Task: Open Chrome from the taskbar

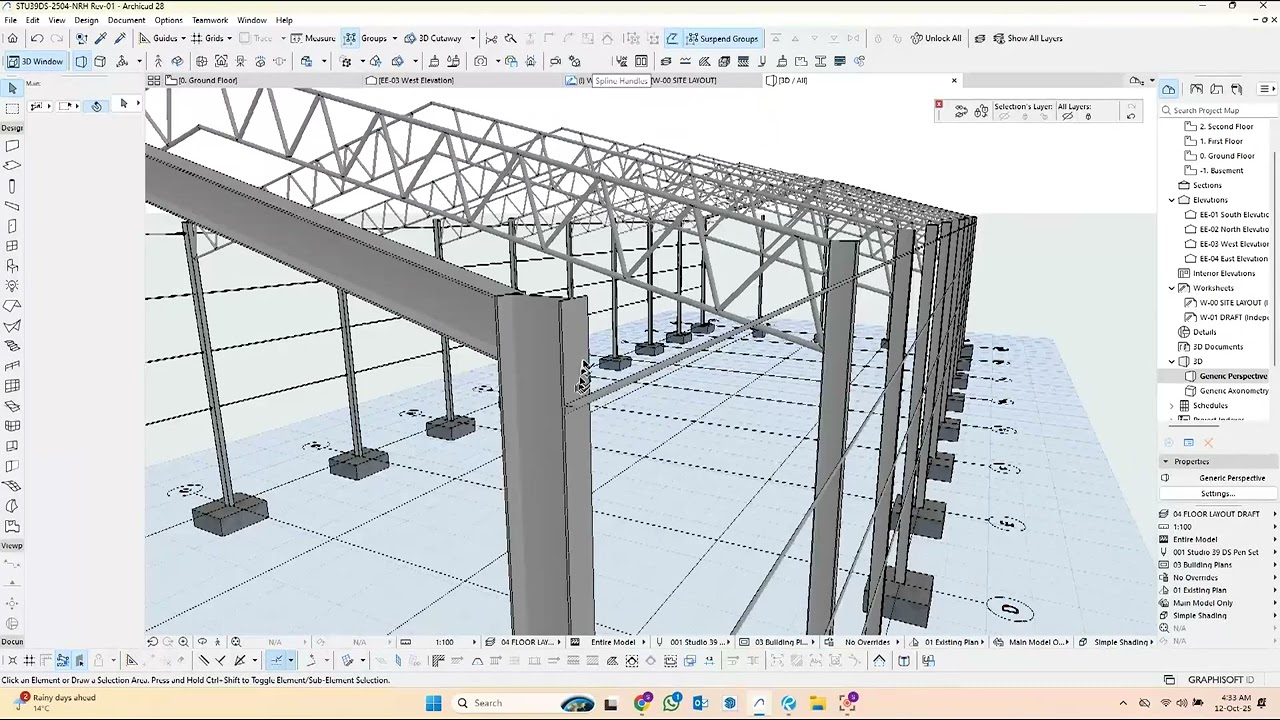Action: [x=642, y=703]
